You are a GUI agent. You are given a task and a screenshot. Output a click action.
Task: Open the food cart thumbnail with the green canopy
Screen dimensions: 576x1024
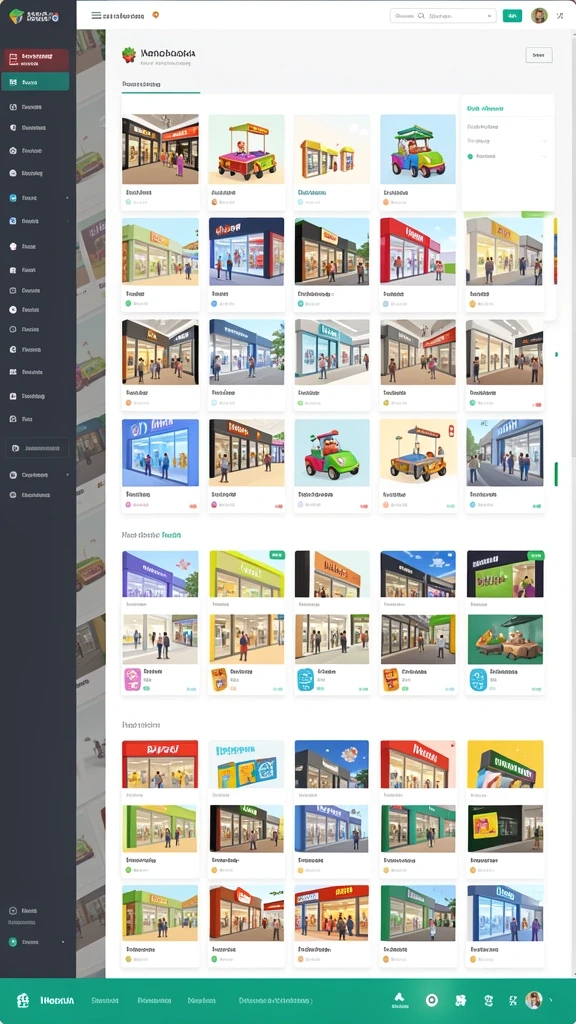[x=246, y=149]
